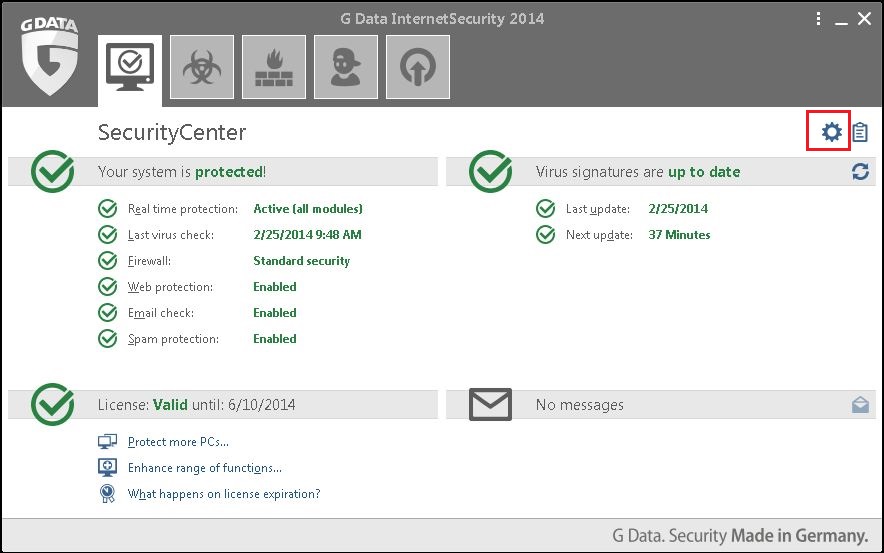
Task: Click License: Valid until 6/10/2014 header
Action: [x=196, y=405]
